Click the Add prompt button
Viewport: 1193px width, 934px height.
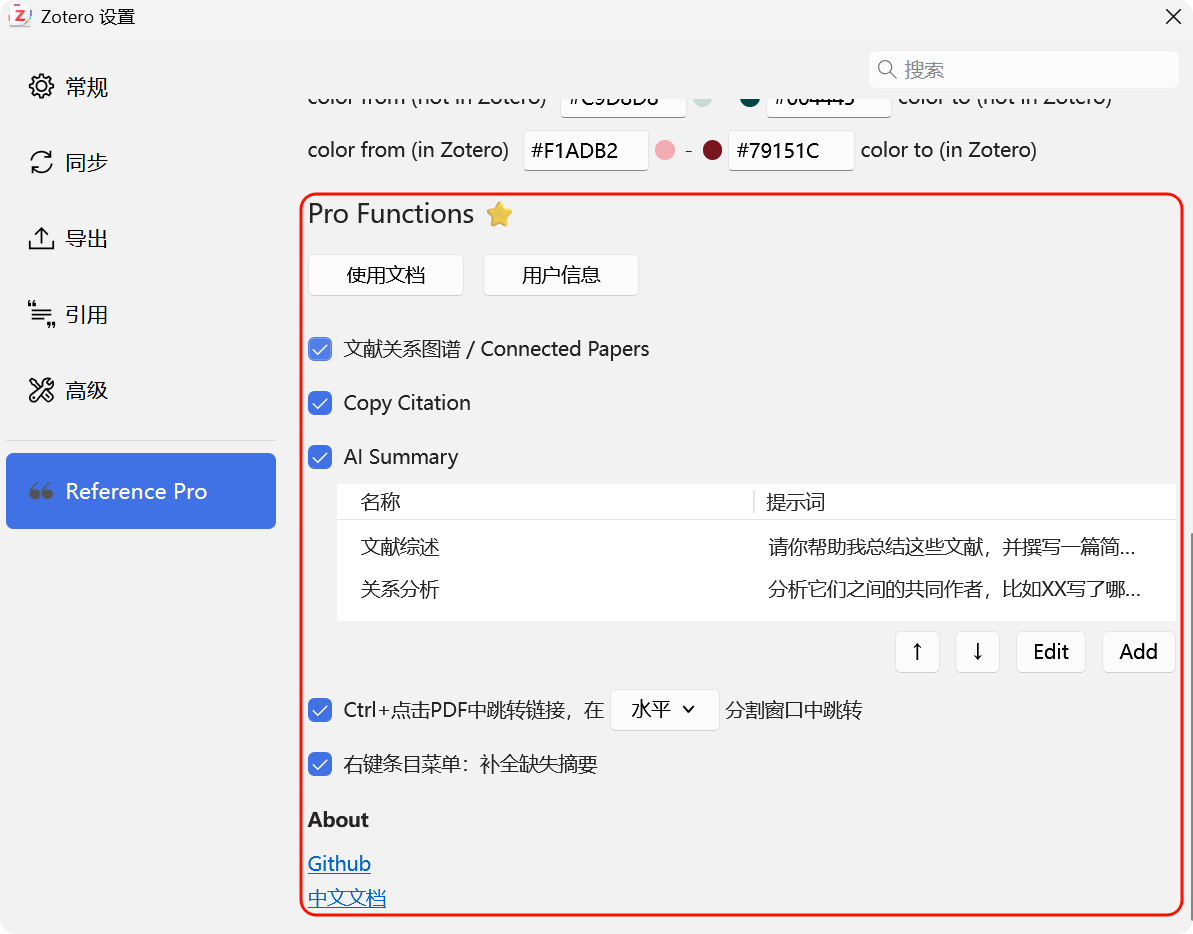[1138, 652]
